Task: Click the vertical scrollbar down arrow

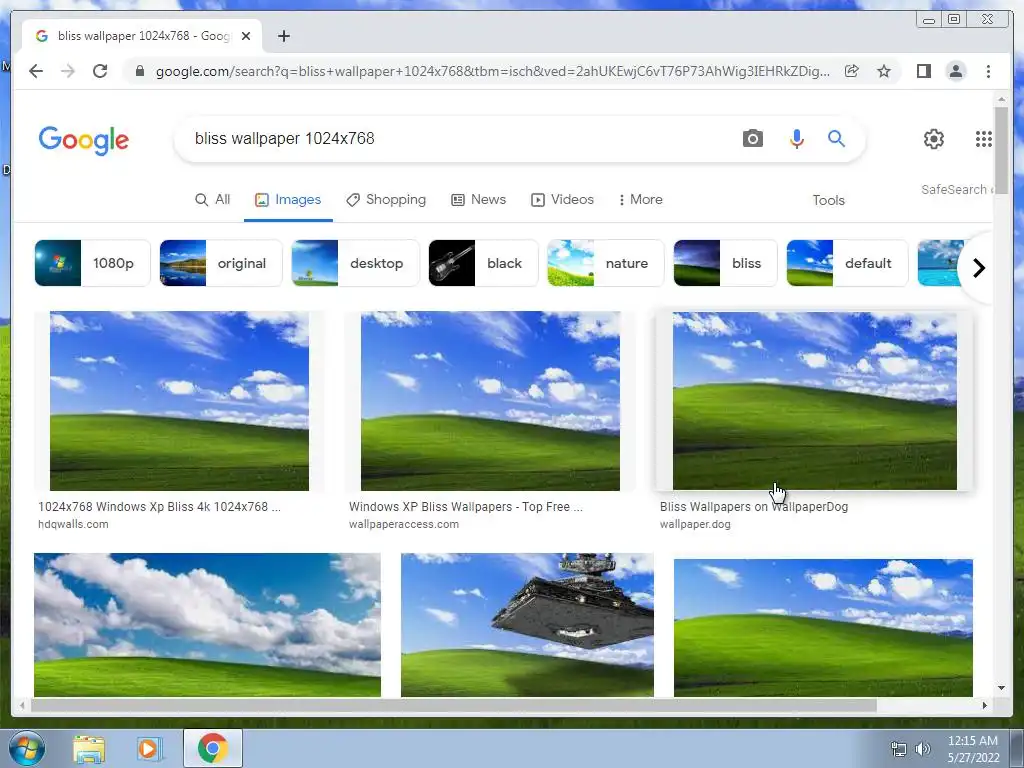Action: click(1001, 688)
